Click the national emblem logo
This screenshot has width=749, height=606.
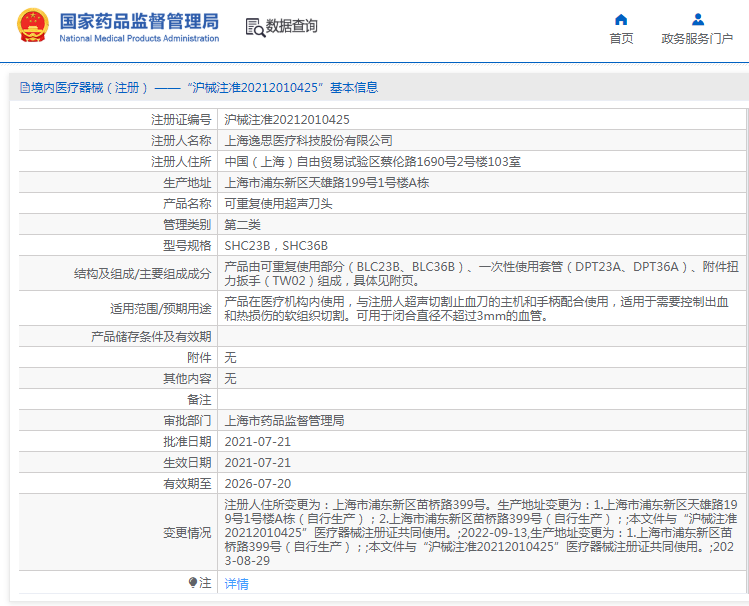pyautogui.click(x=32, y=26)
